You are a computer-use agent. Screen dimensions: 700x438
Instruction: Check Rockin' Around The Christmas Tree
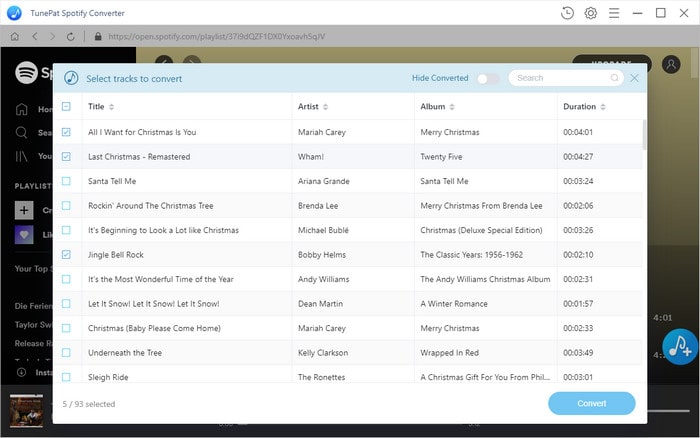point(66,205)
